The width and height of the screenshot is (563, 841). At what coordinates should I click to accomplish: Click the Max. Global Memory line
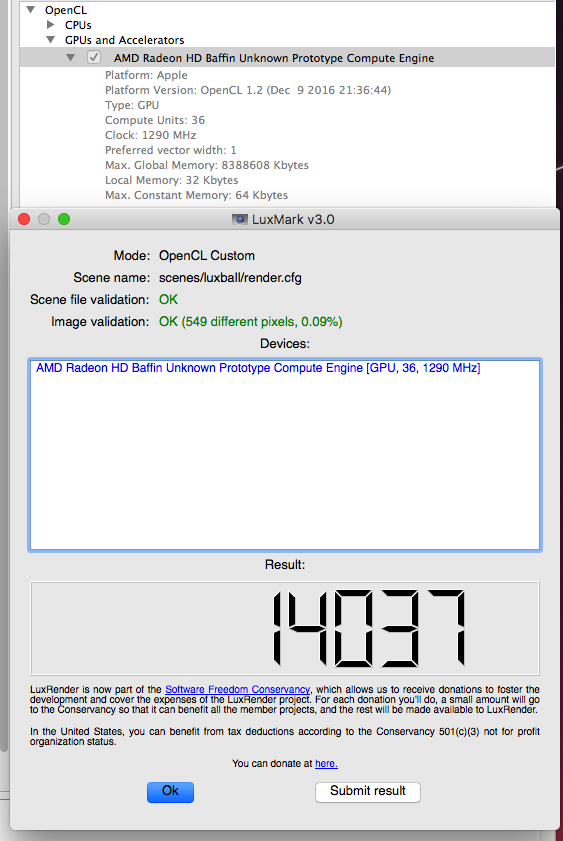coord(206,165)
